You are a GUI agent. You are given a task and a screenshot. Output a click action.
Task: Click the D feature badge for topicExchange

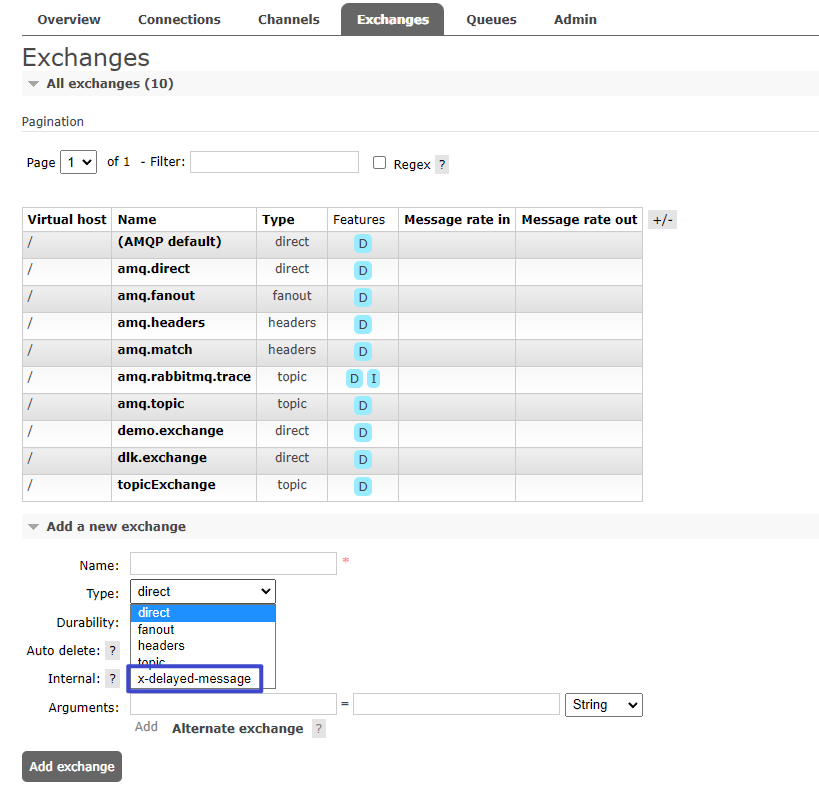pyautogui.click(x=362, y=486)
